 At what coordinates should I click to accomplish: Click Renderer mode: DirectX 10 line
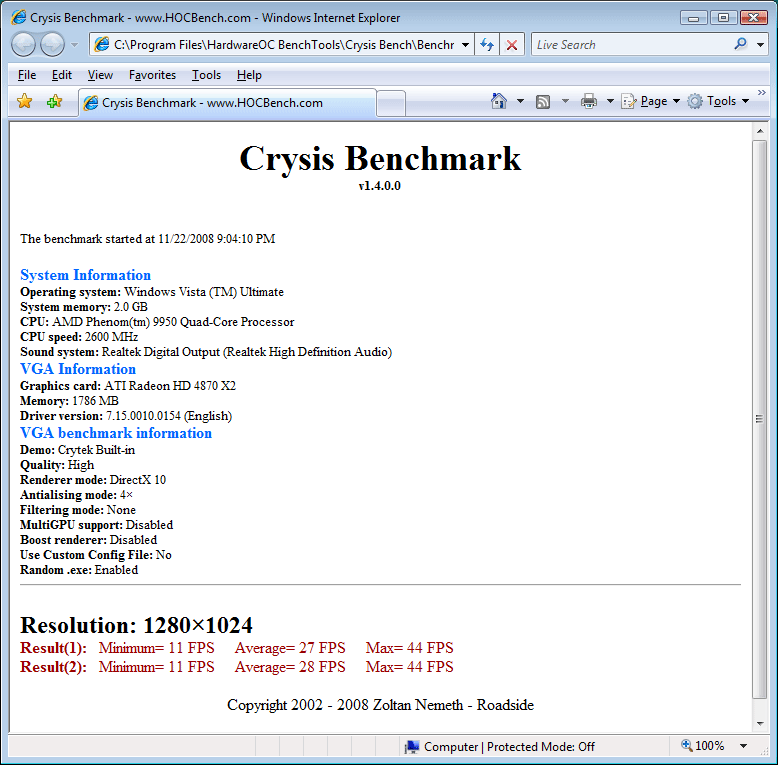[93, 480]
